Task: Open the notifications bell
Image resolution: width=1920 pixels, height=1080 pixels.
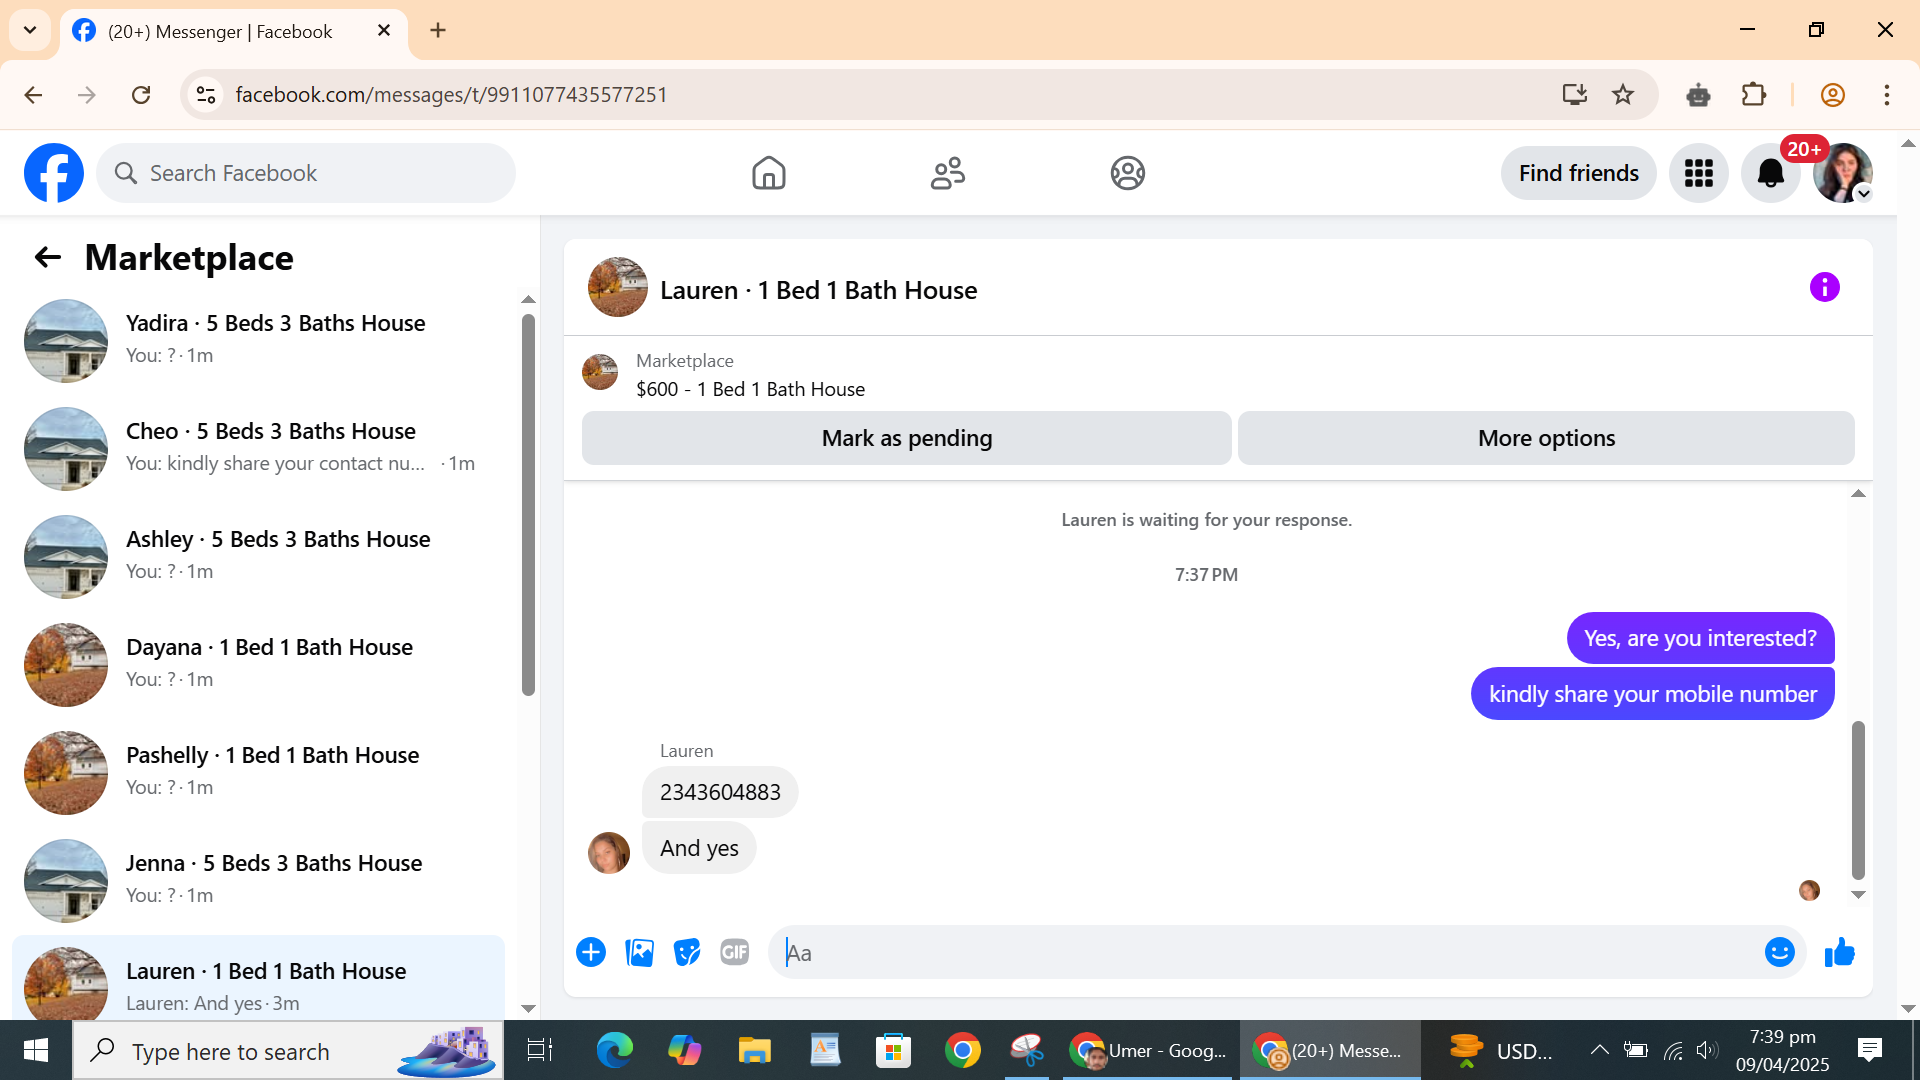Action: (1770, 173)
